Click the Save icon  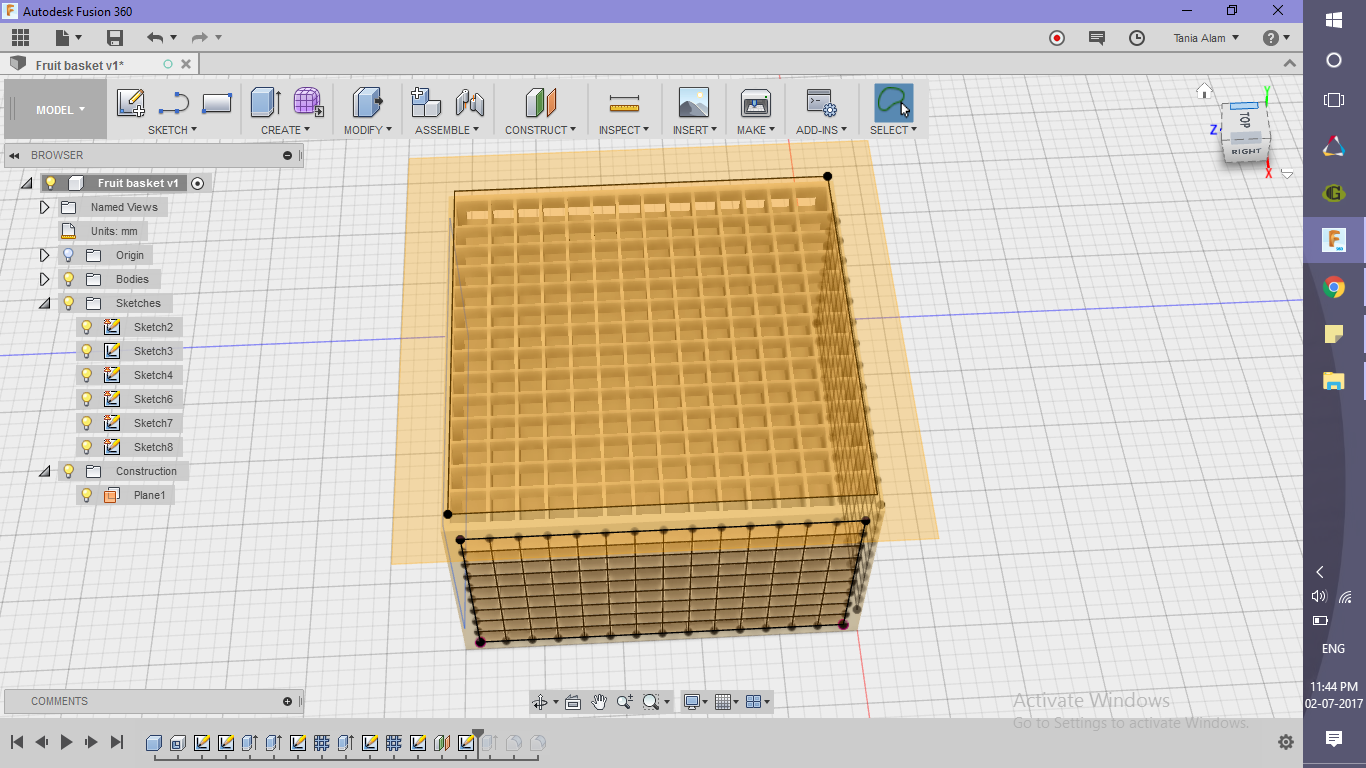point(115,38)
